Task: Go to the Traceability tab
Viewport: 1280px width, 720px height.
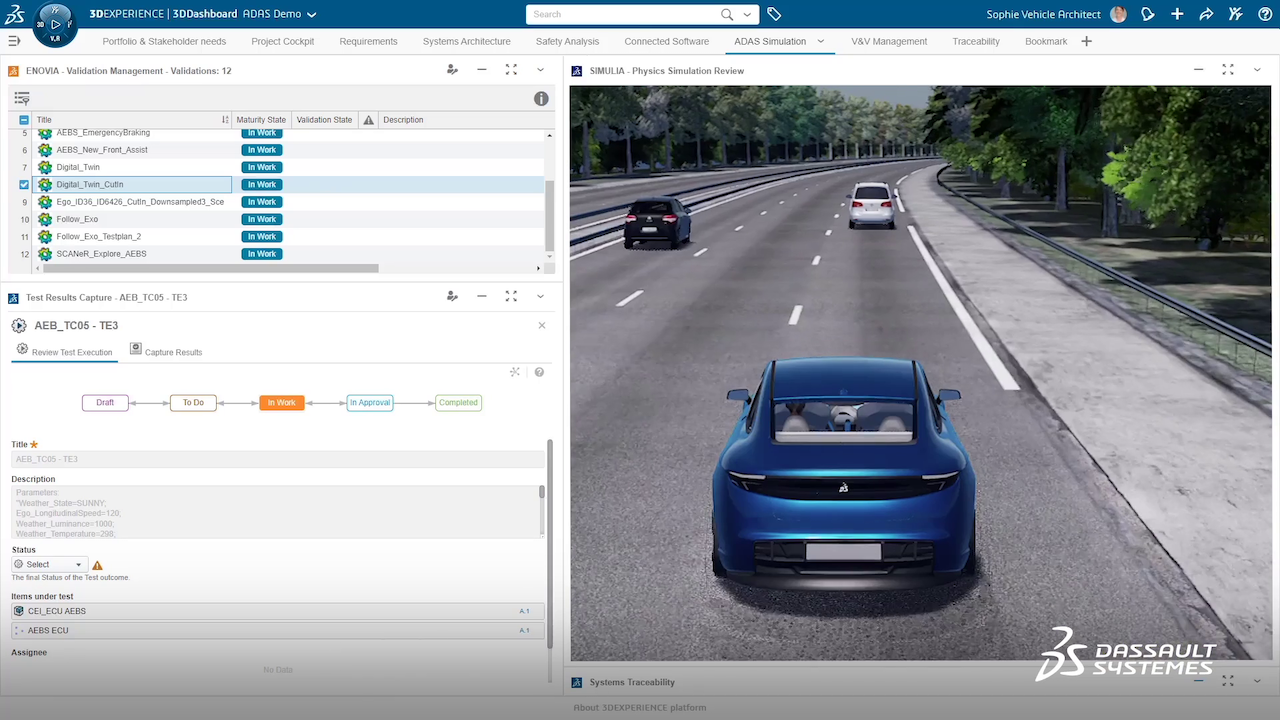Action: (976, 41)
